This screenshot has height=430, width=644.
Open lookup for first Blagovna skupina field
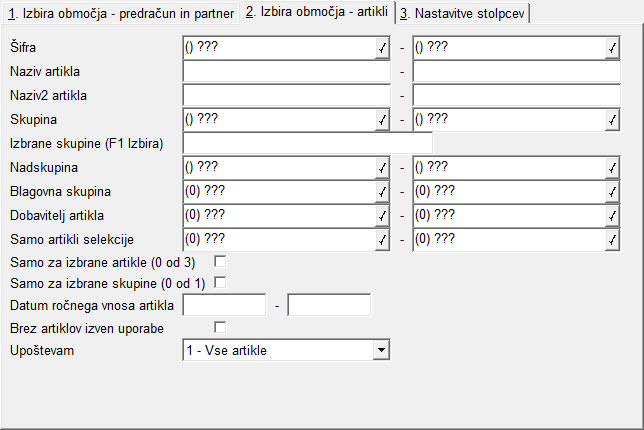pyautogui.click(x=382, y=192)
